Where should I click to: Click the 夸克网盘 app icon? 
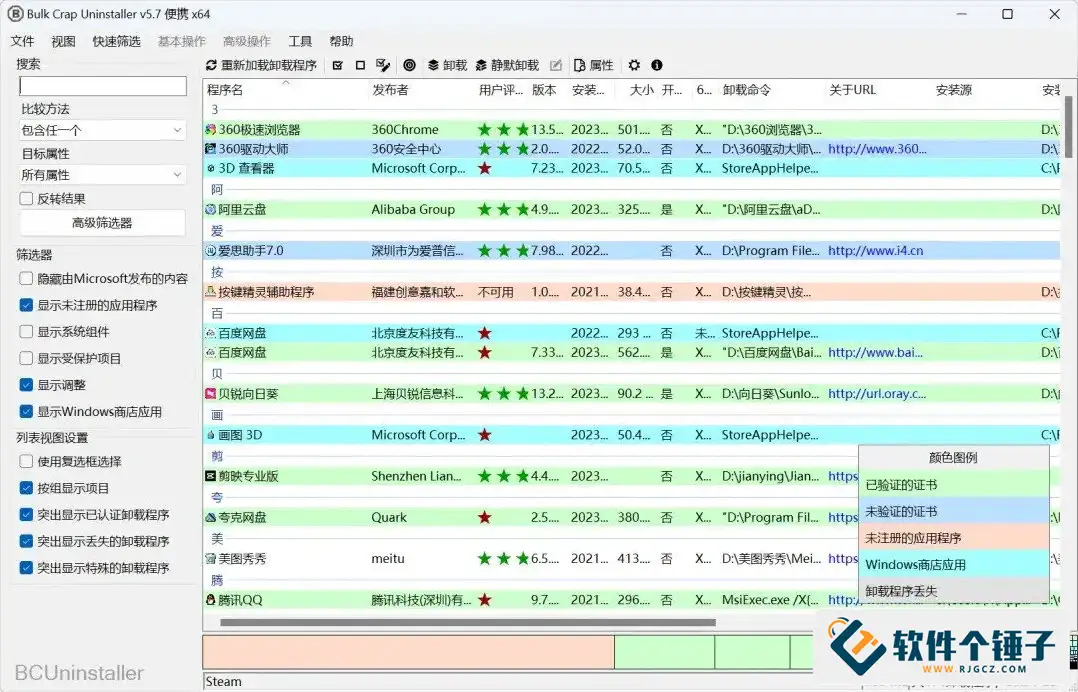[211, 517]
